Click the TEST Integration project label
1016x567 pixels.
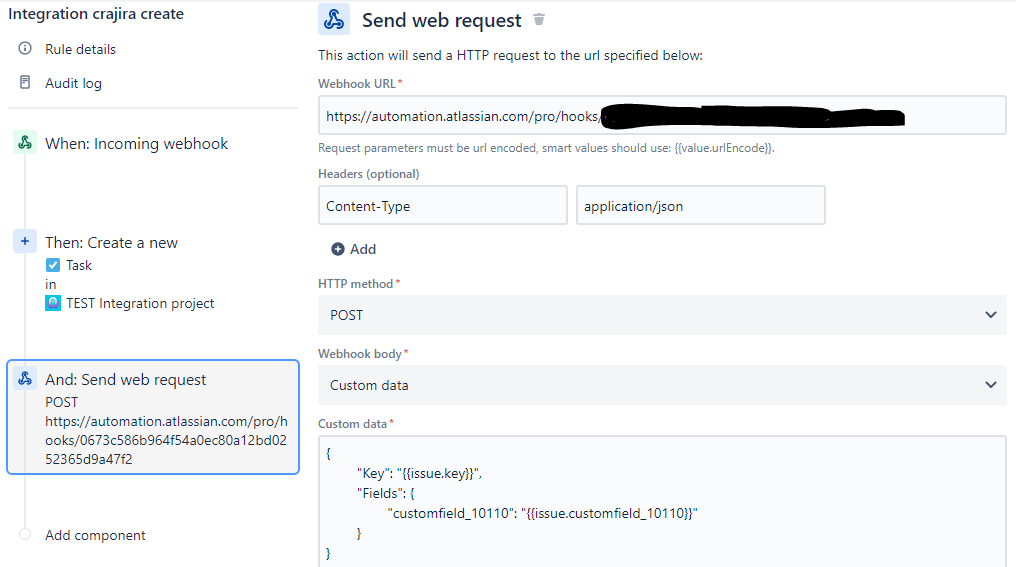point(140,303)
